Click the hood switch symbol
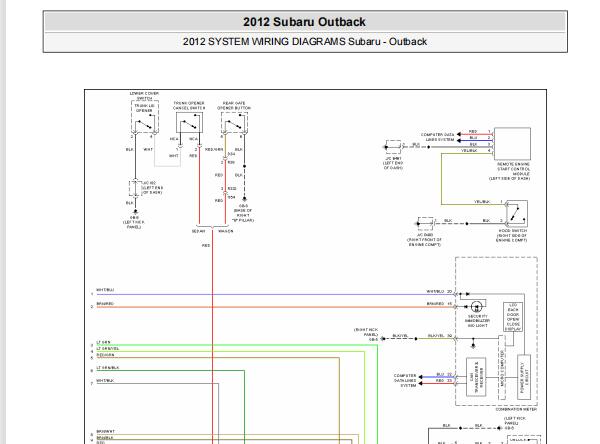 click(516, 214)
